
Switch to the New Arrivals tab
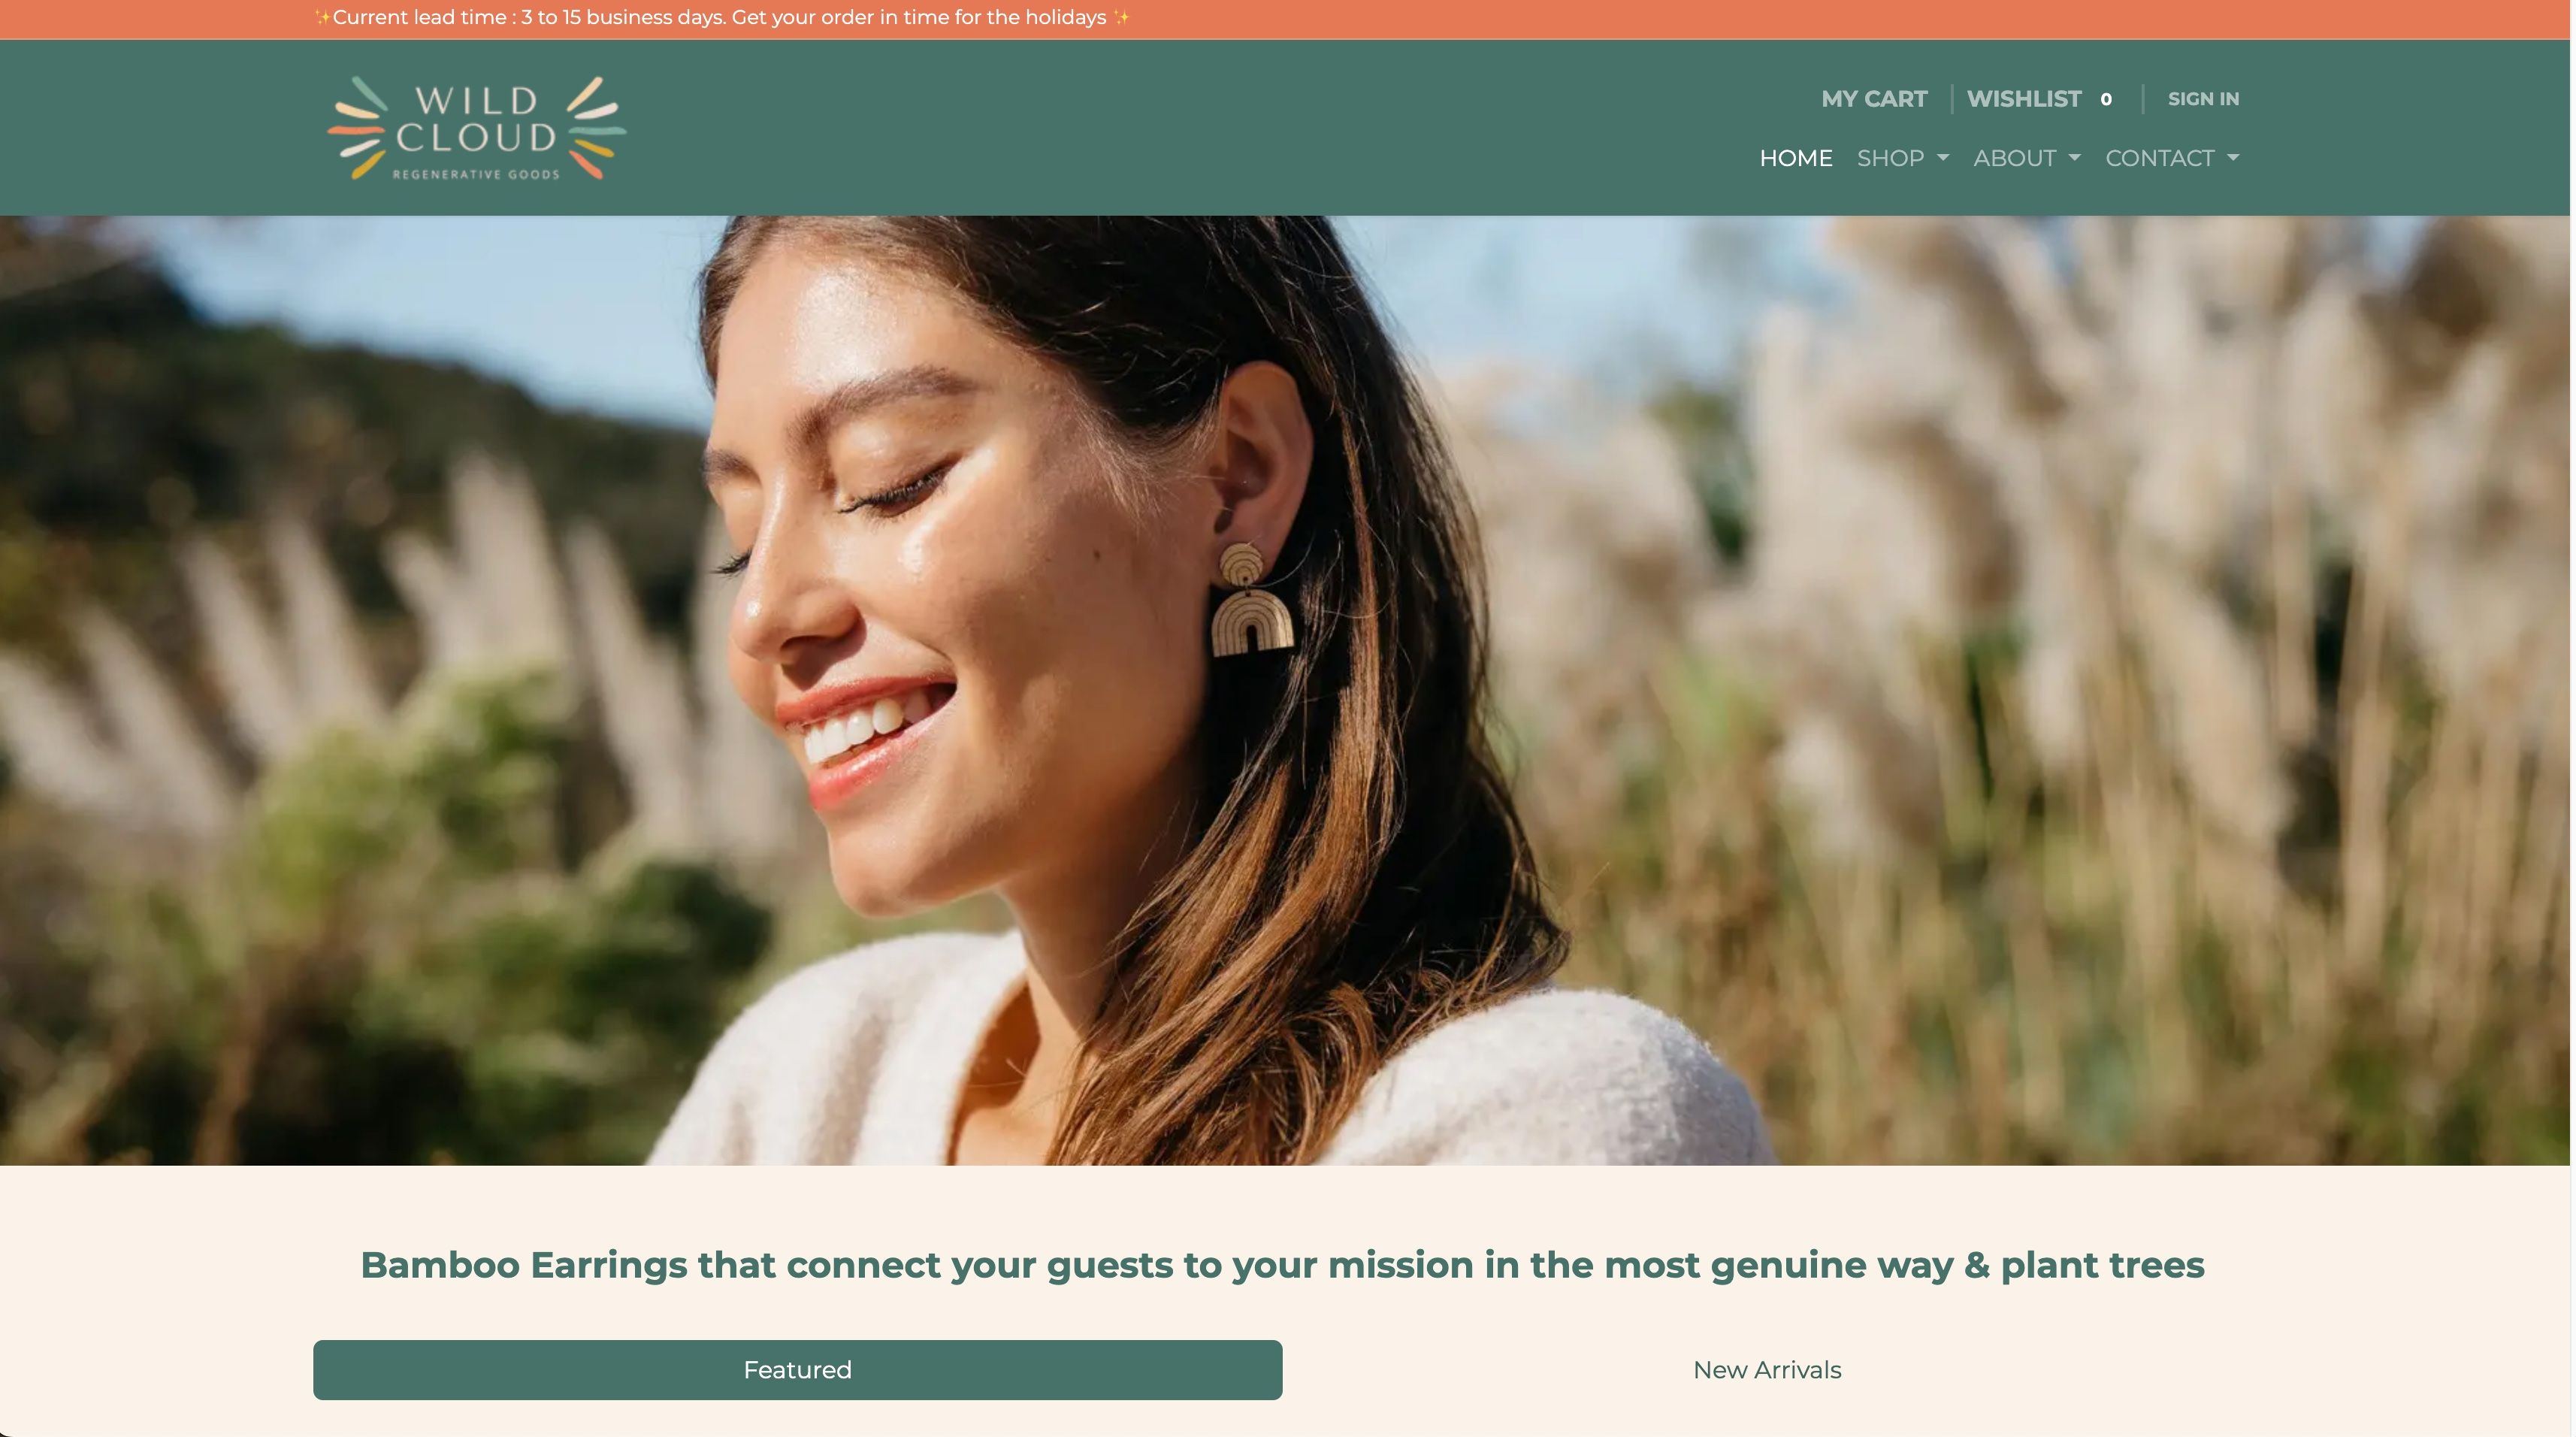(x=1767, y=1370)
